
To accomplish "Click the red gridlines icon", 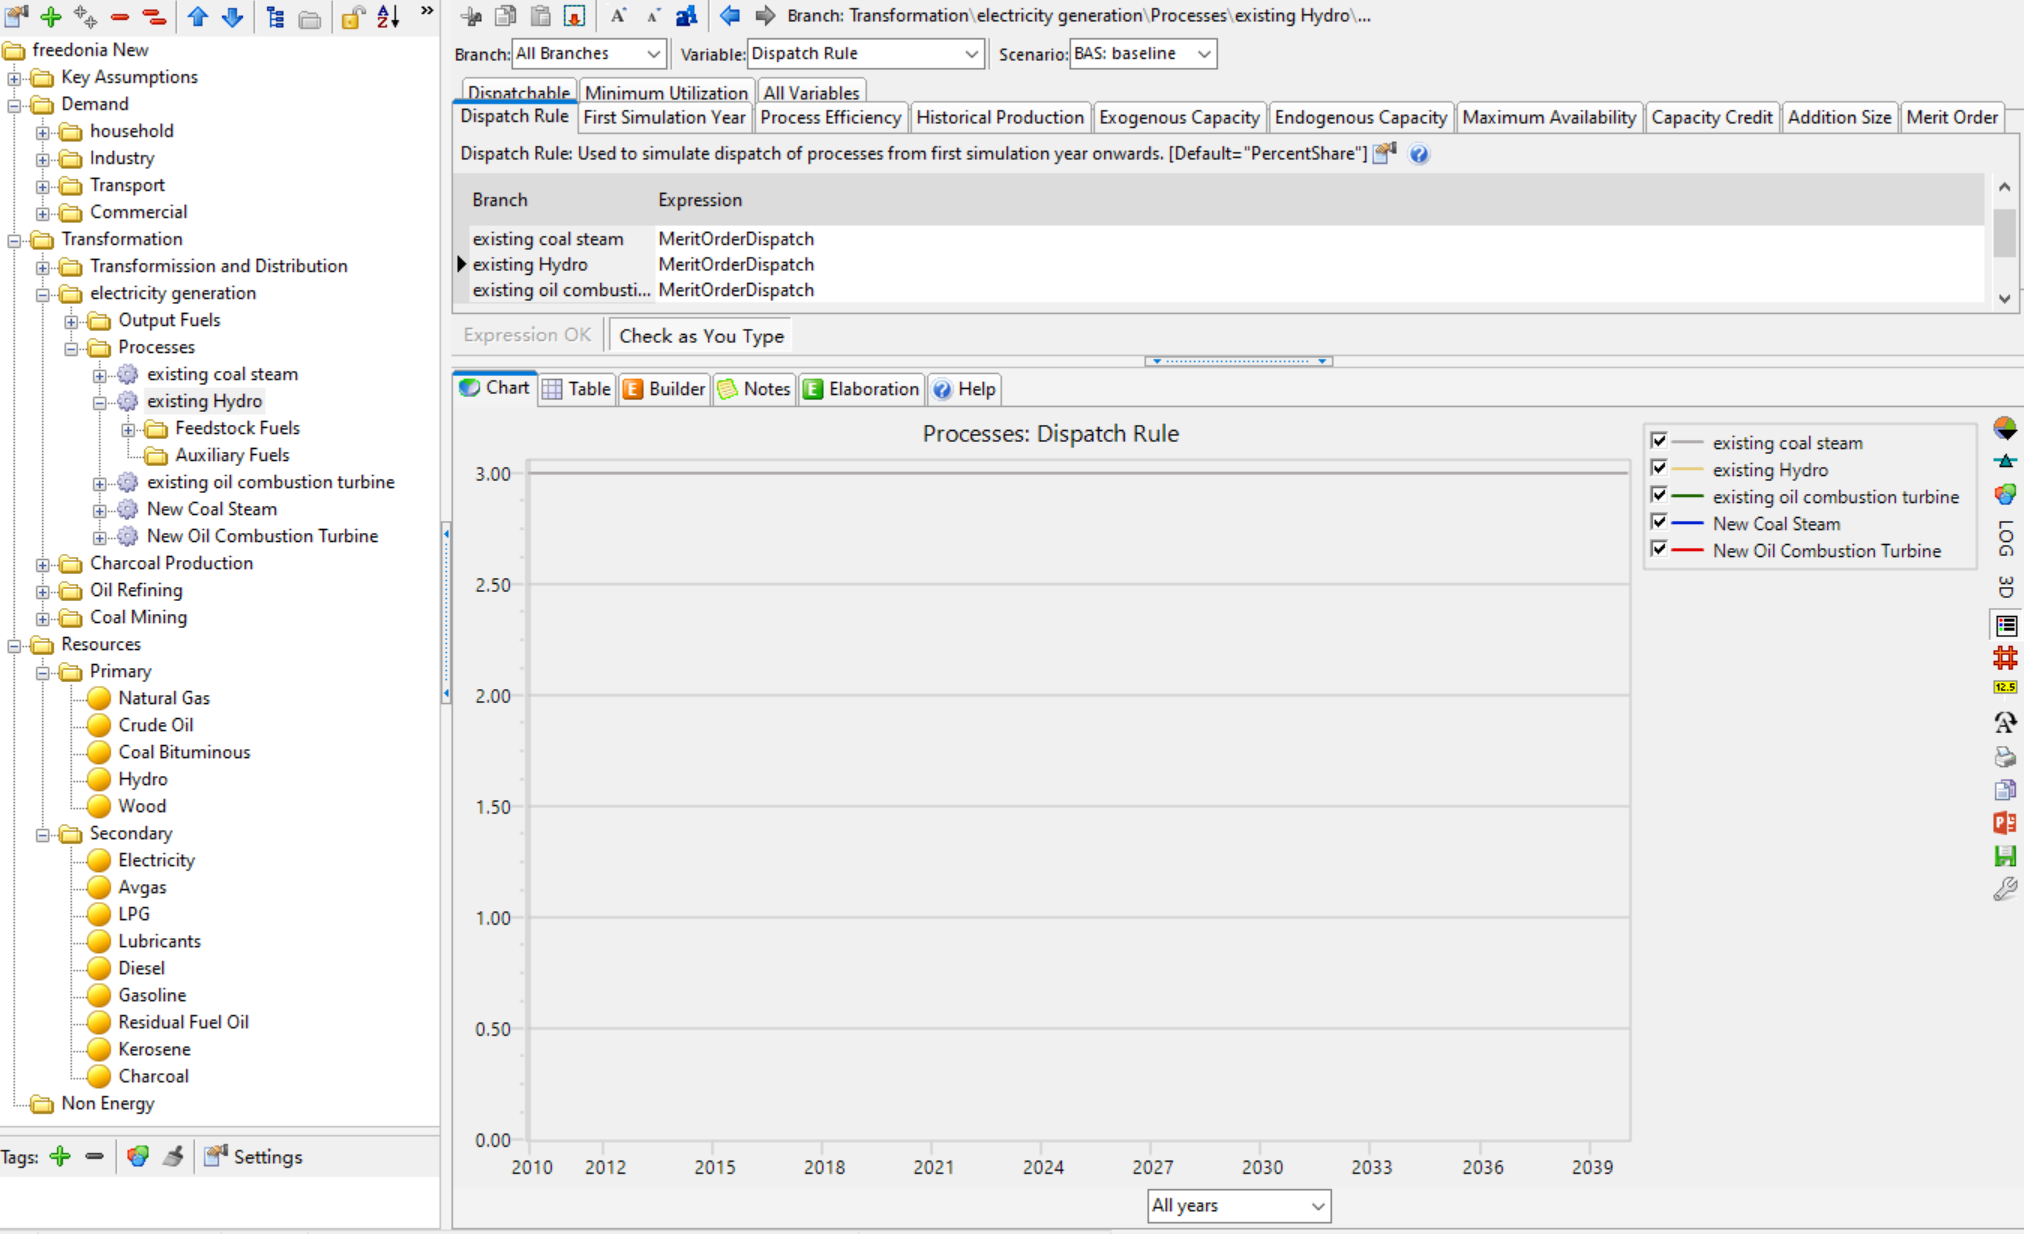I will tap(2005, 658).
